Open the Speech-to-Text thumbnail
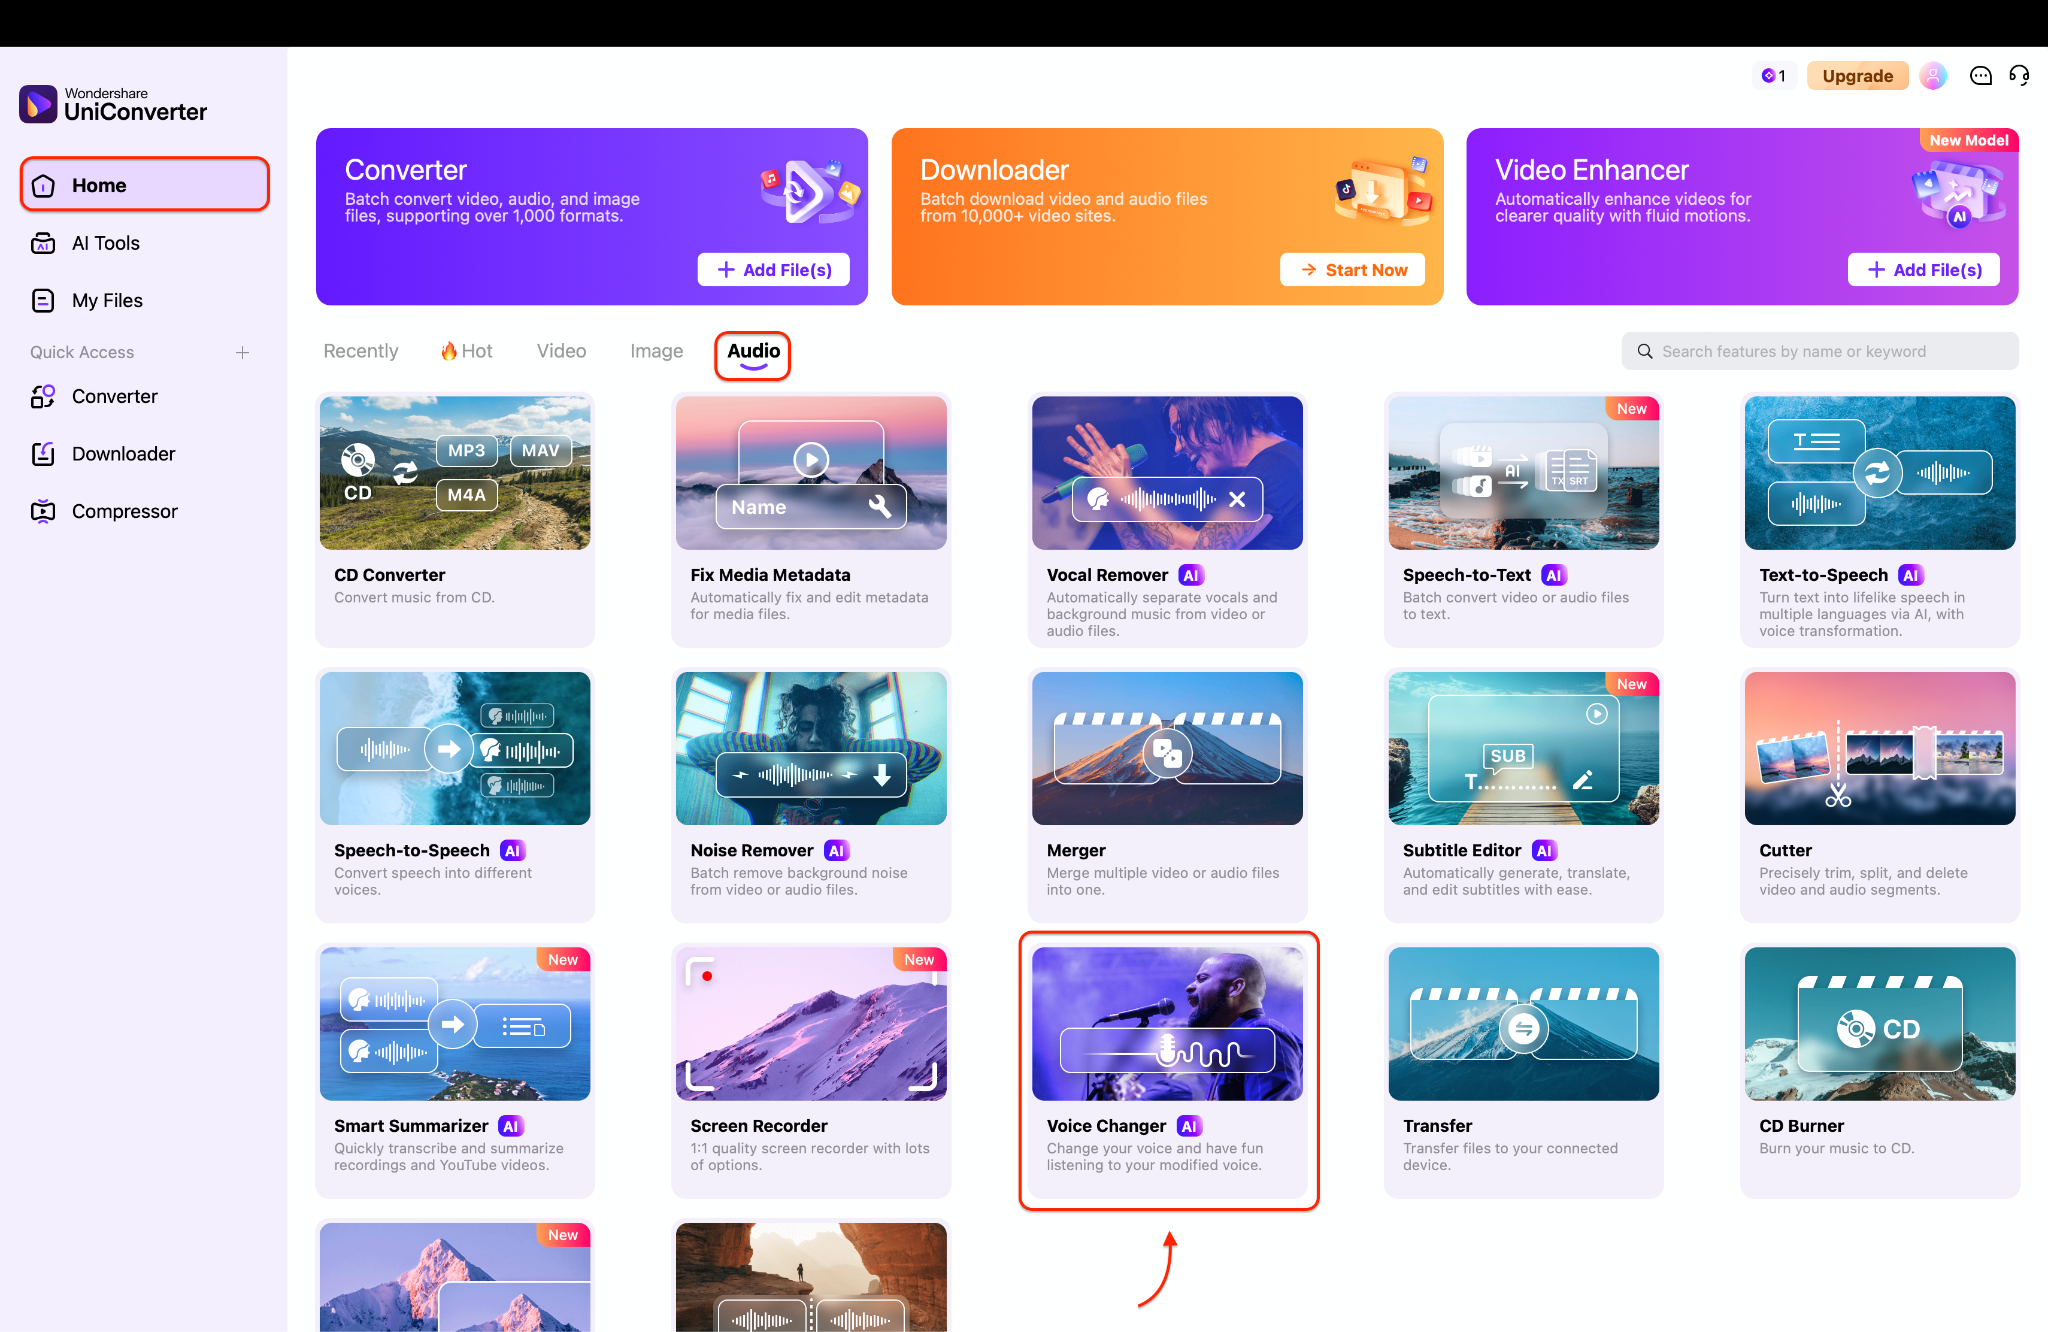 coord(1524,473)
